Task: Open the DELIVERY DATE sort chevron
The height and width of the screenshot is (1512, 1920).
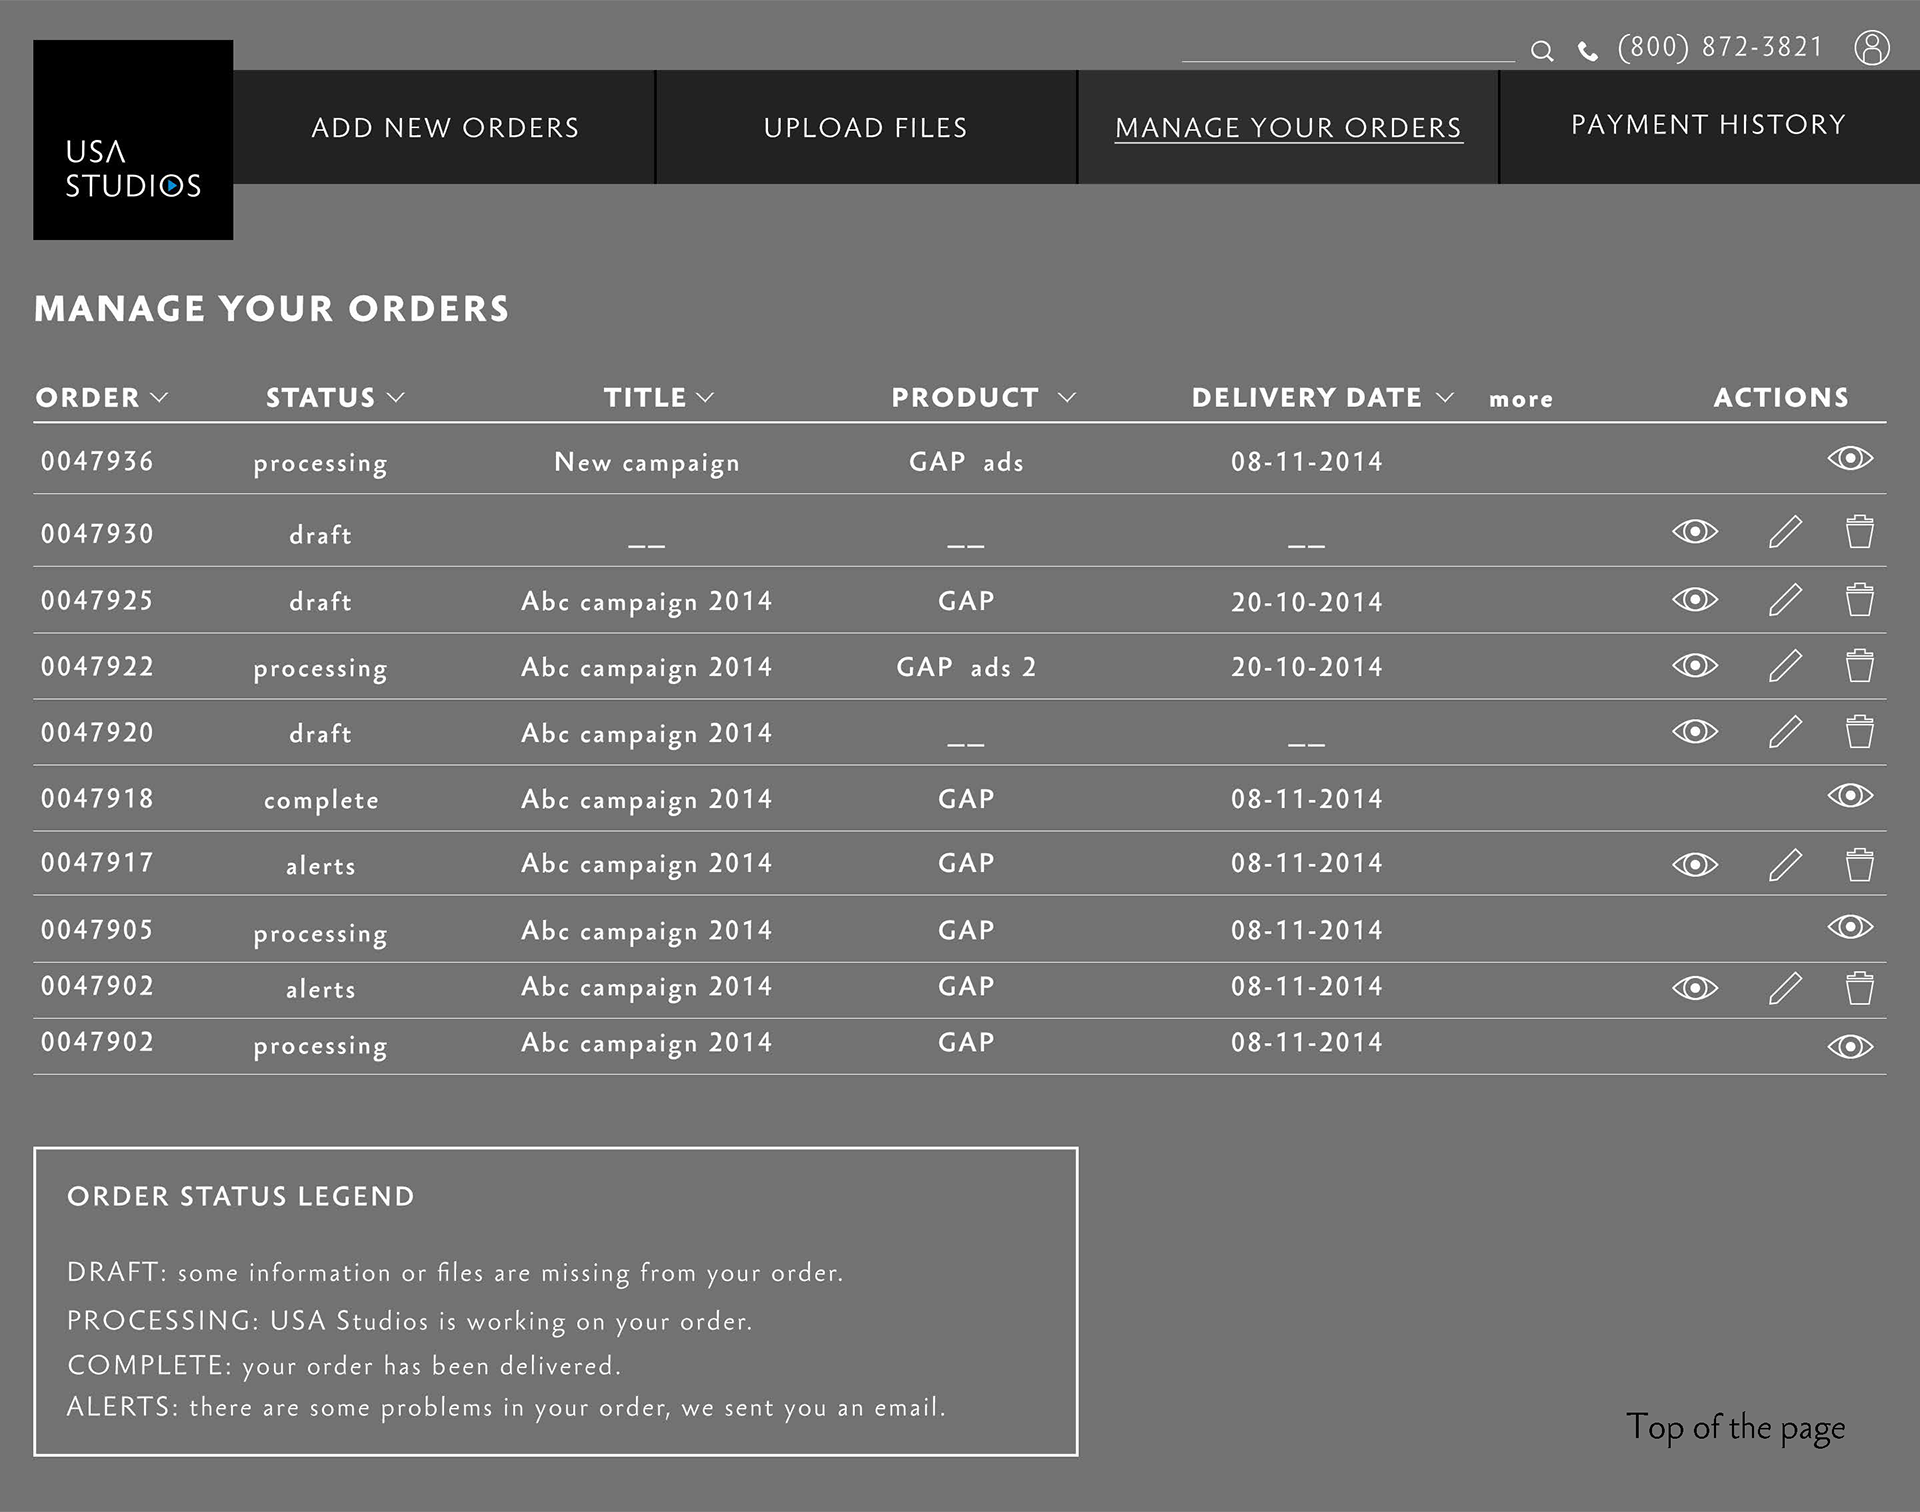Action: (x=1444, y=398)
